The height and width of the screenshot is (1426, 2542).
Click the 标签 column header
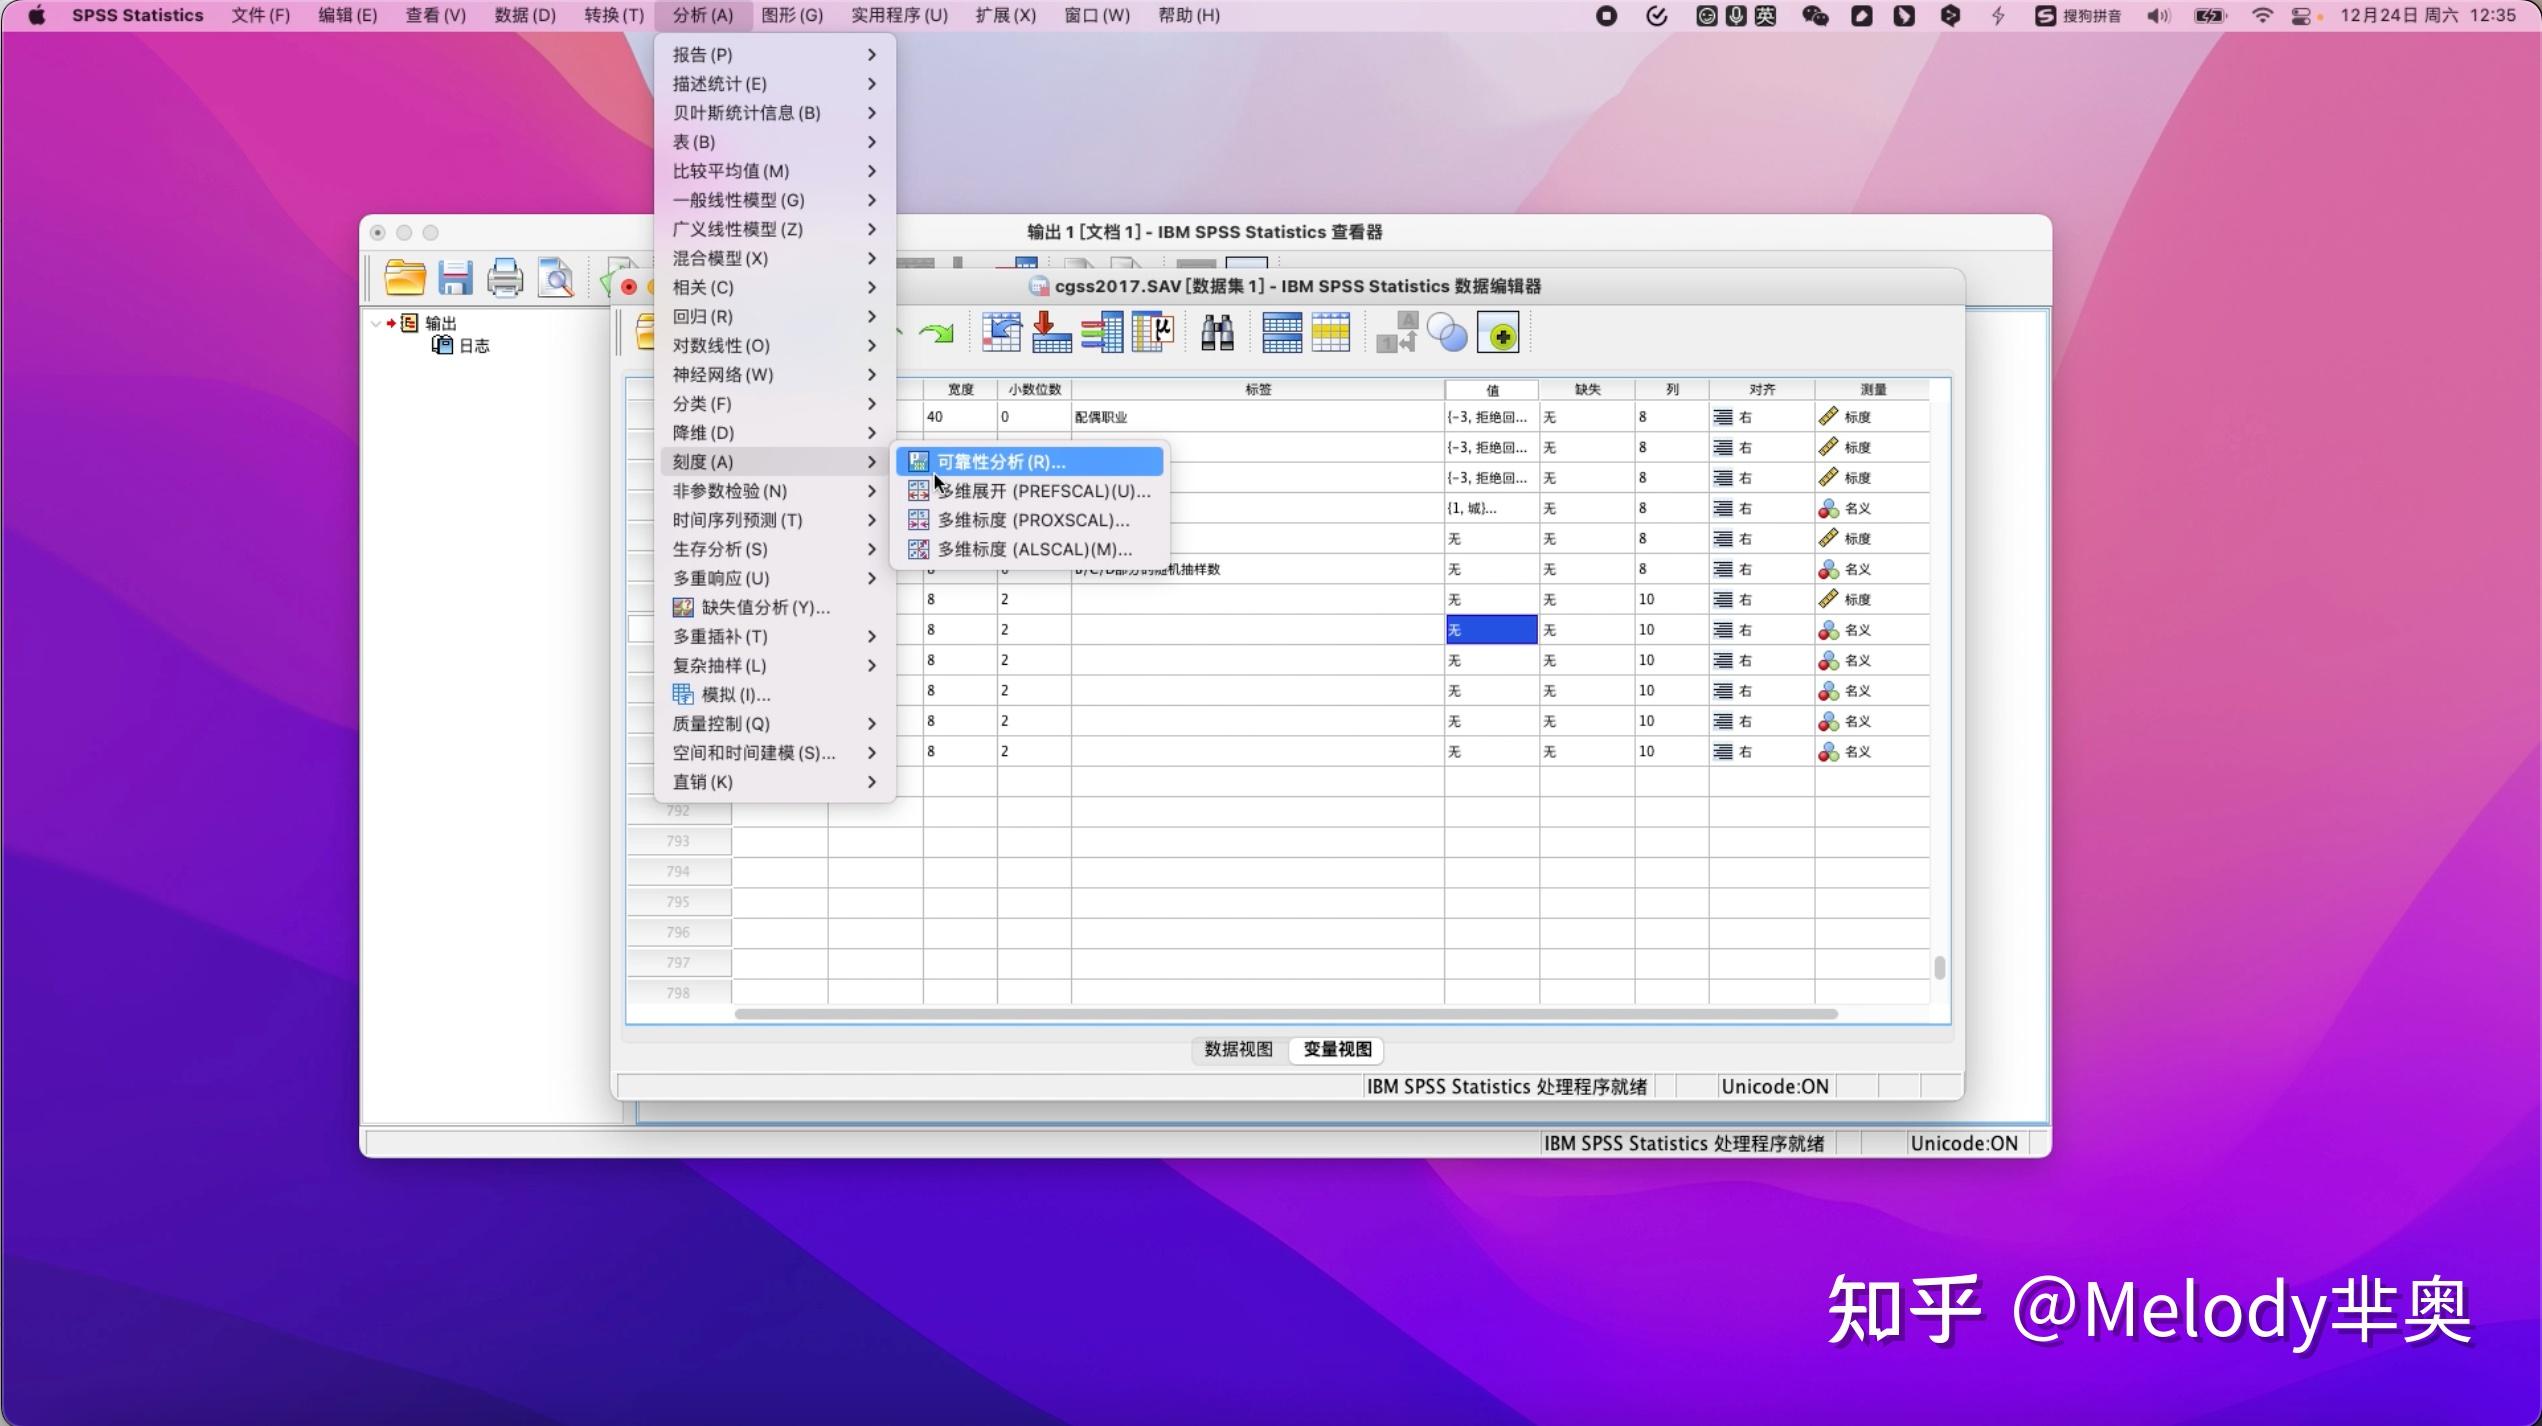(x=1257, y=389)
